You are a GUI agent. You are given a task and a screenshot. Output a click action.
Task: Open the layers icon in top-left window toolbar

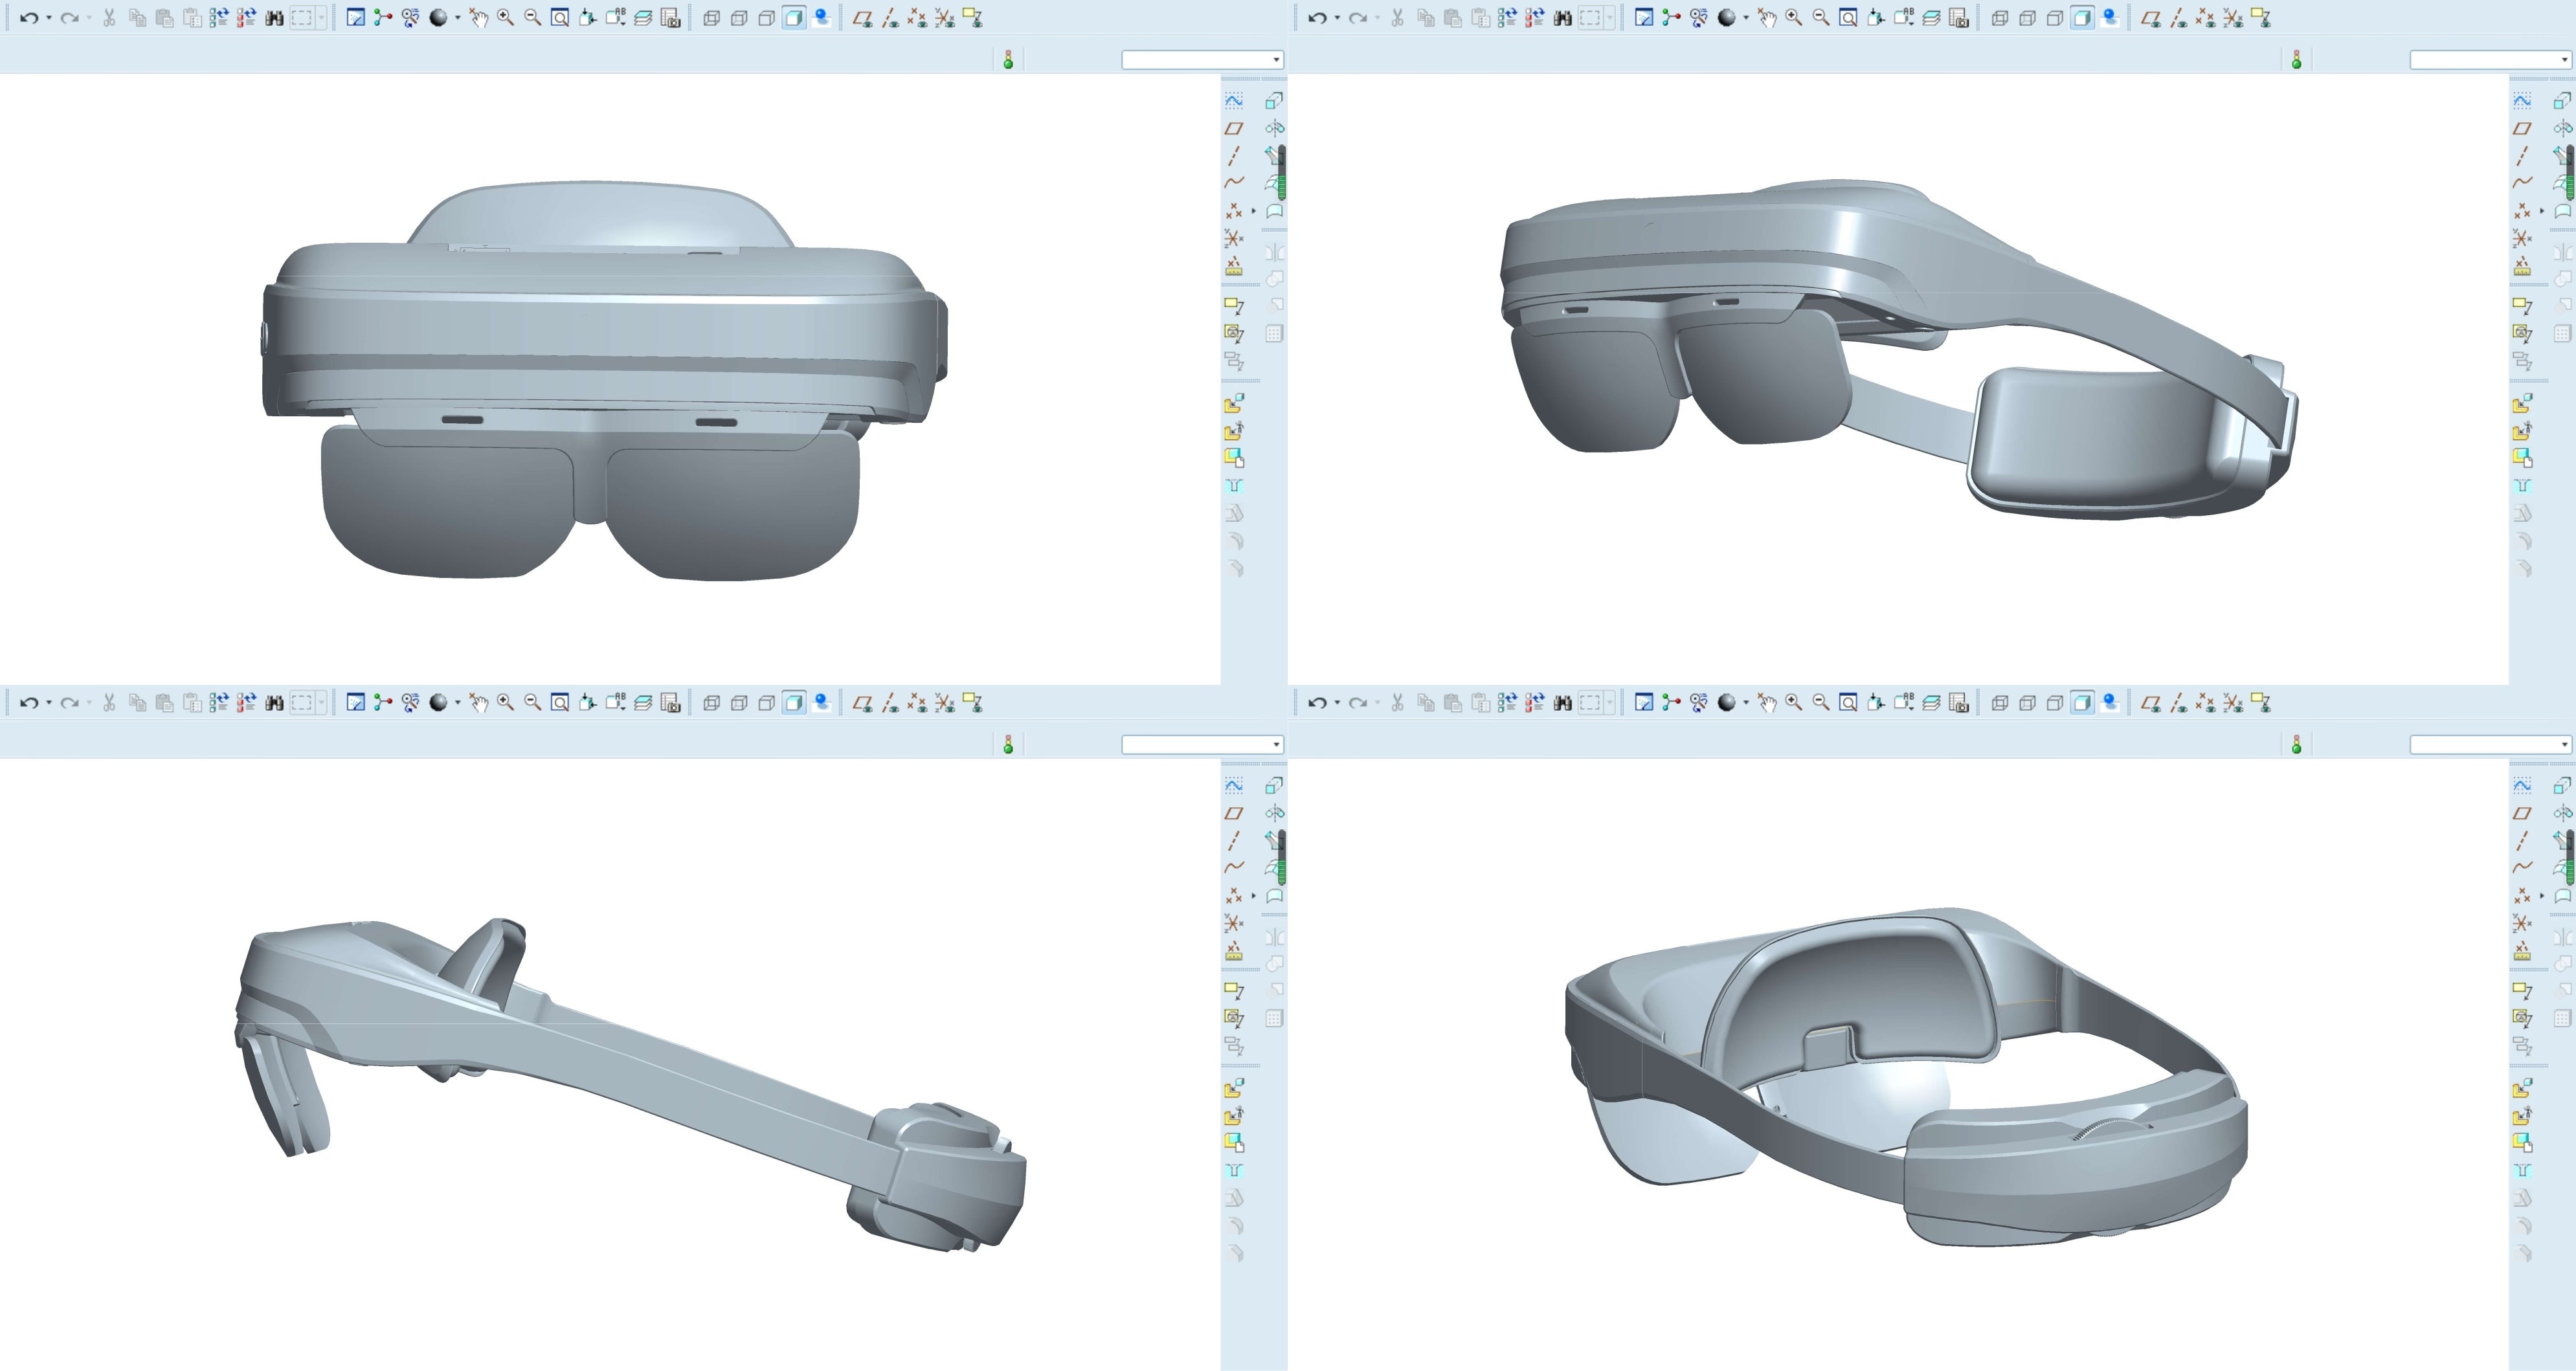coord(643,18)
